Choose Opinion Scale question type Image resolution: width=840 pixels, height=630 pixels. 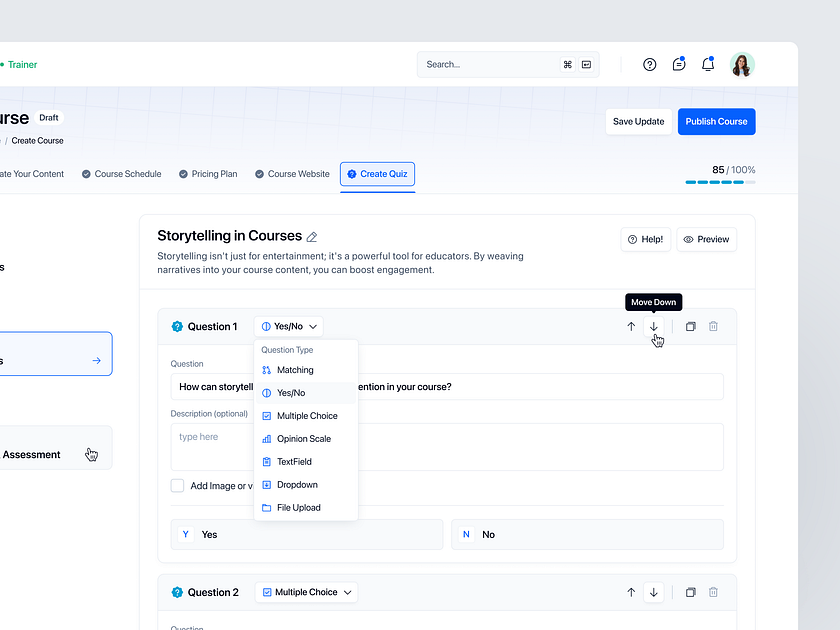tap(305, 439)
